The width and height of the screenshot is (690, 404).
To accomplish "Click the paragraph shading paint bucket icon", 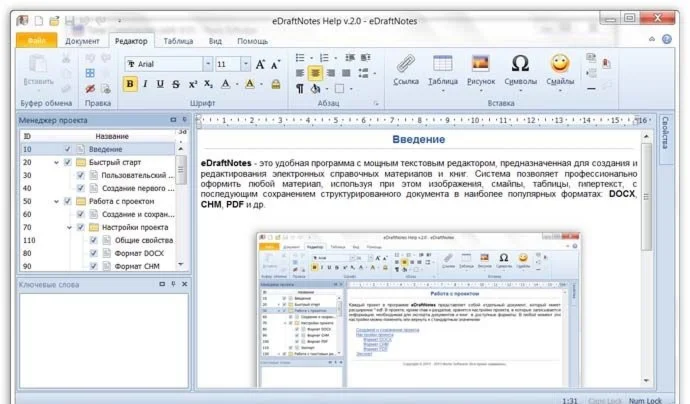I will coord(315,89).
